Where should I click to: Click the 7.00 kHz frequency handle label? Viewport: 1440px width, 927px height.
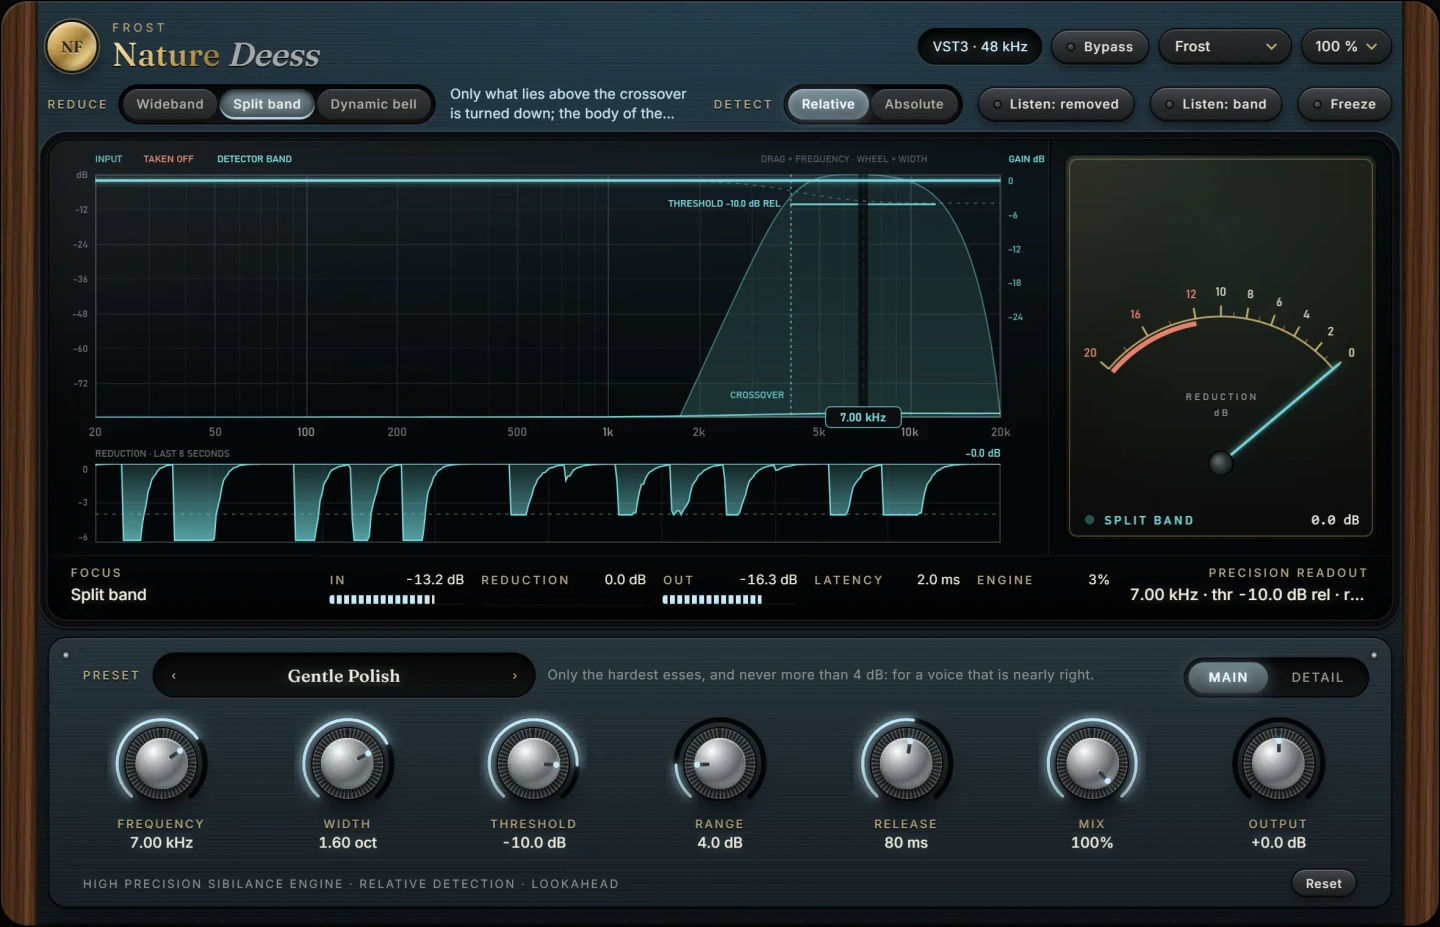[863, 417]
